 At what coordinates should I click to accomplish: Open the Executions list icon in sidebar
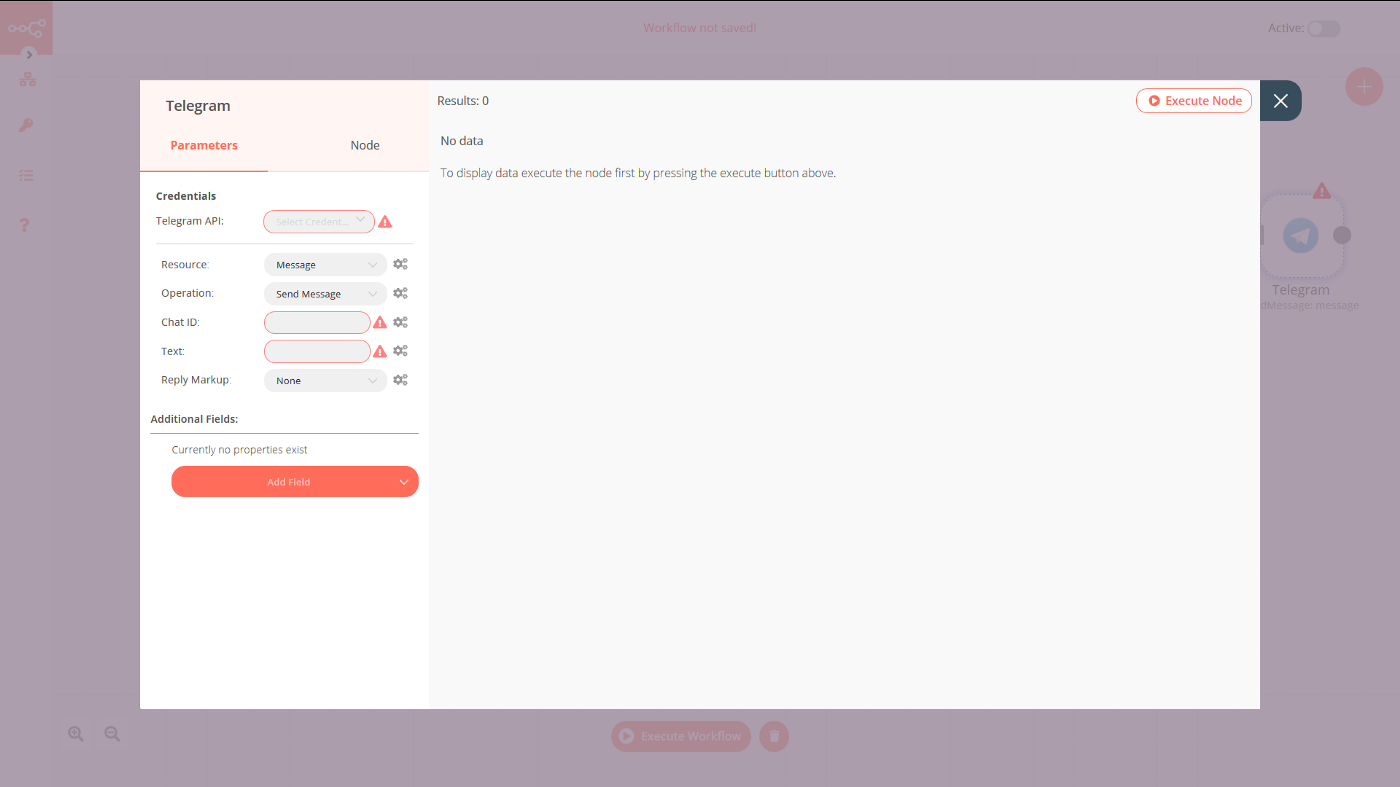(x=27, y=175)
